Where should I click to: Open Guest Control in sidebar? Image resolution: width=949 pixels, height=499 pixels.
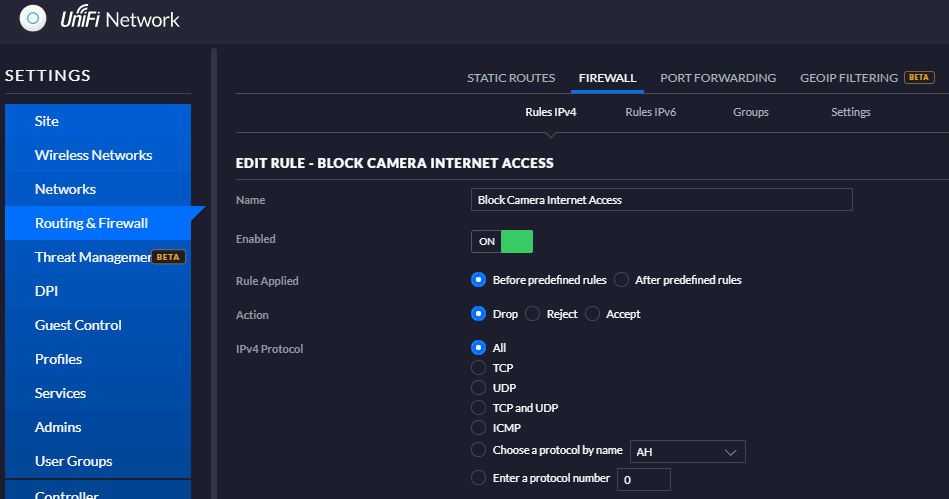(x=78, y=325)
